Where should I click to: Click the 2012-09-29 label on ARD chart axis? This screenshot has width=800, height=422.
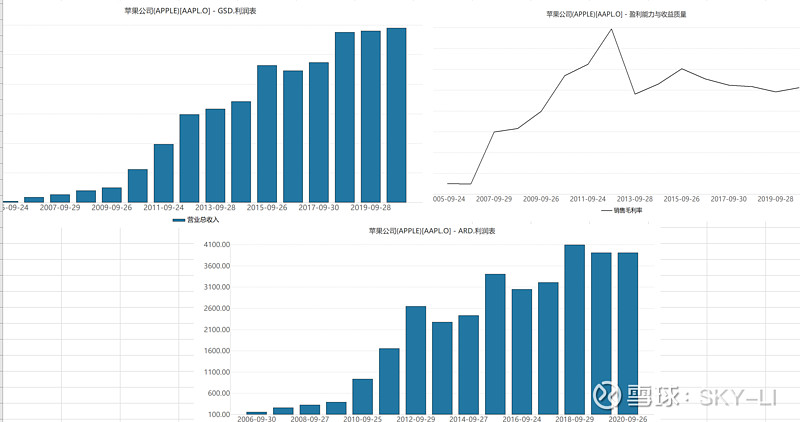(416, 418)
